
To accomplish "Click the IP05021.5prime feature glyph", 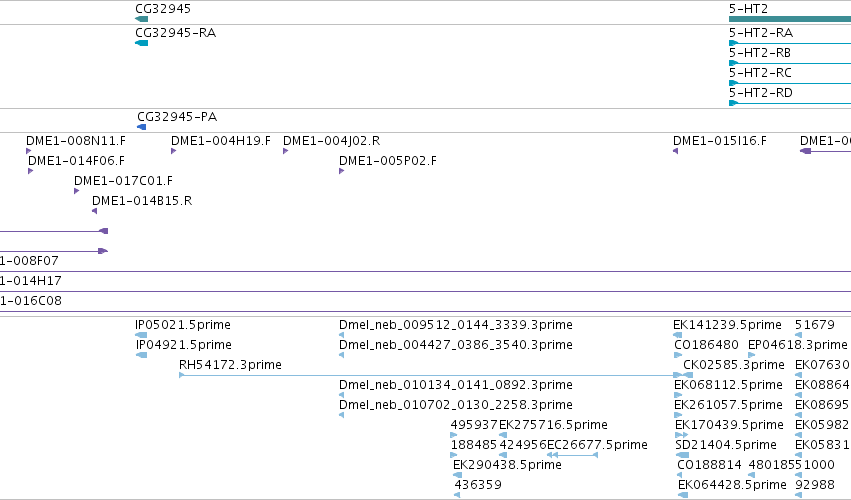I will tap(141, 335).
